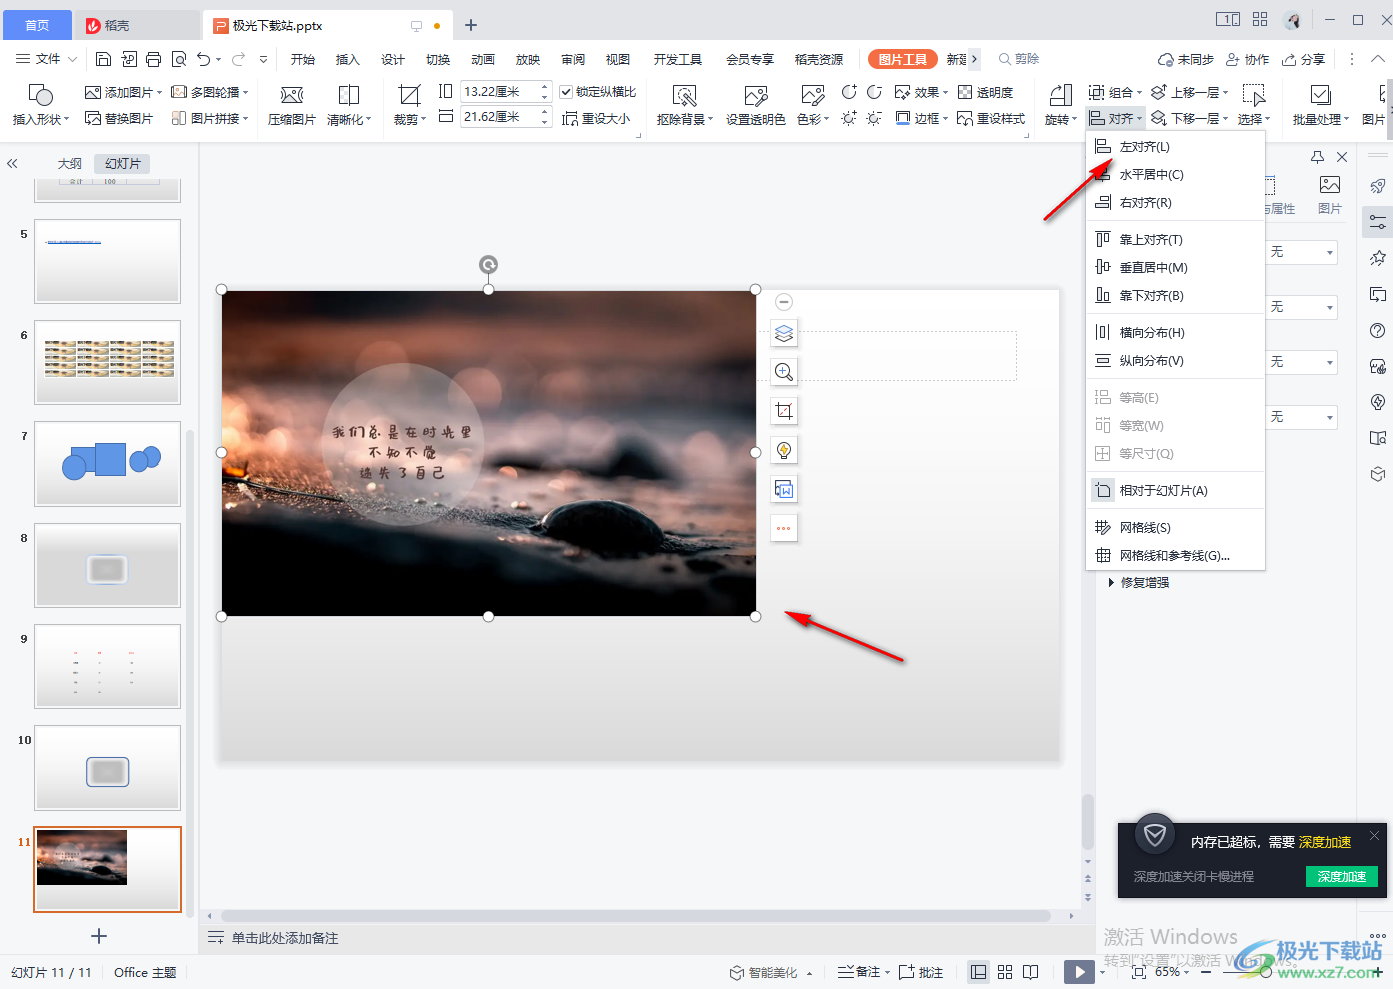This screenshot has width=1393, height=989.
Task: Choose Center Horizontally (水平居中)
Action: [x=1175, y=174]
